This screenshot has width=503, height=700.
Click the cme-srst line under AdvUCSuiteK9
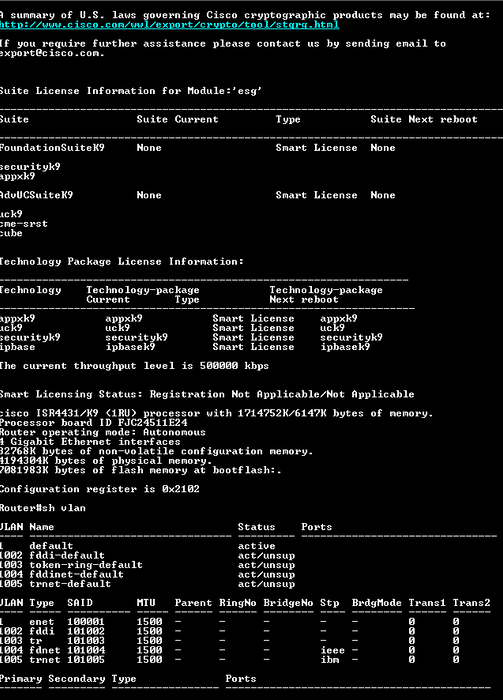coord(24,224)
